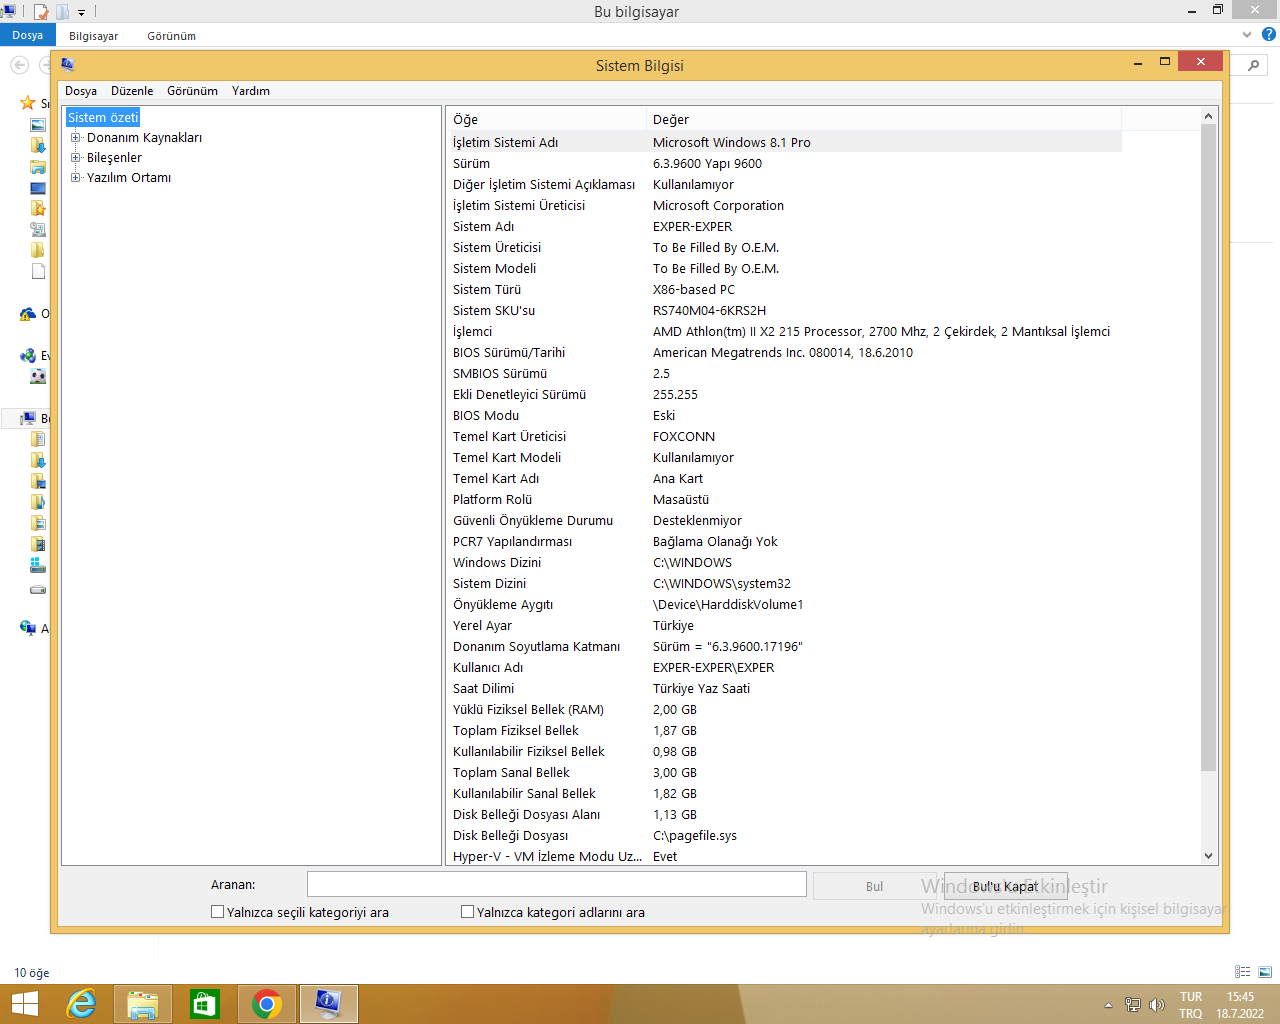Click the scroll down arrow of the details list
Viewport: 1280px width, 1024px height.
[x=1208, y=855]
